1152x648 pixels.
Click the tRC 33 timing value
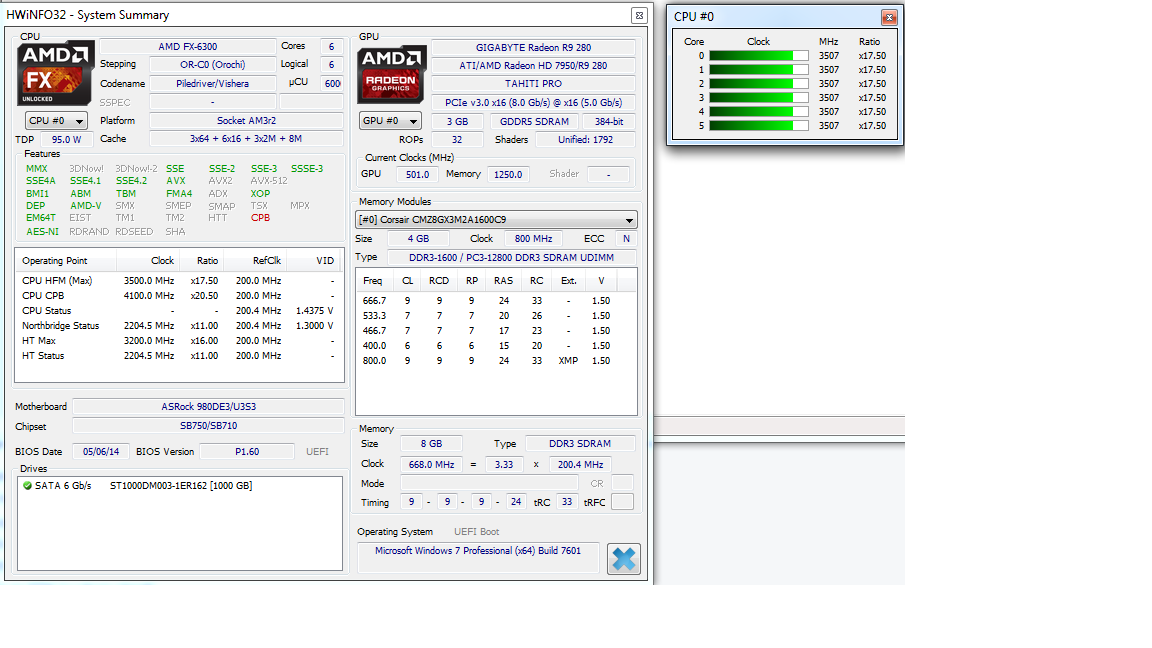tap(566, 502)
